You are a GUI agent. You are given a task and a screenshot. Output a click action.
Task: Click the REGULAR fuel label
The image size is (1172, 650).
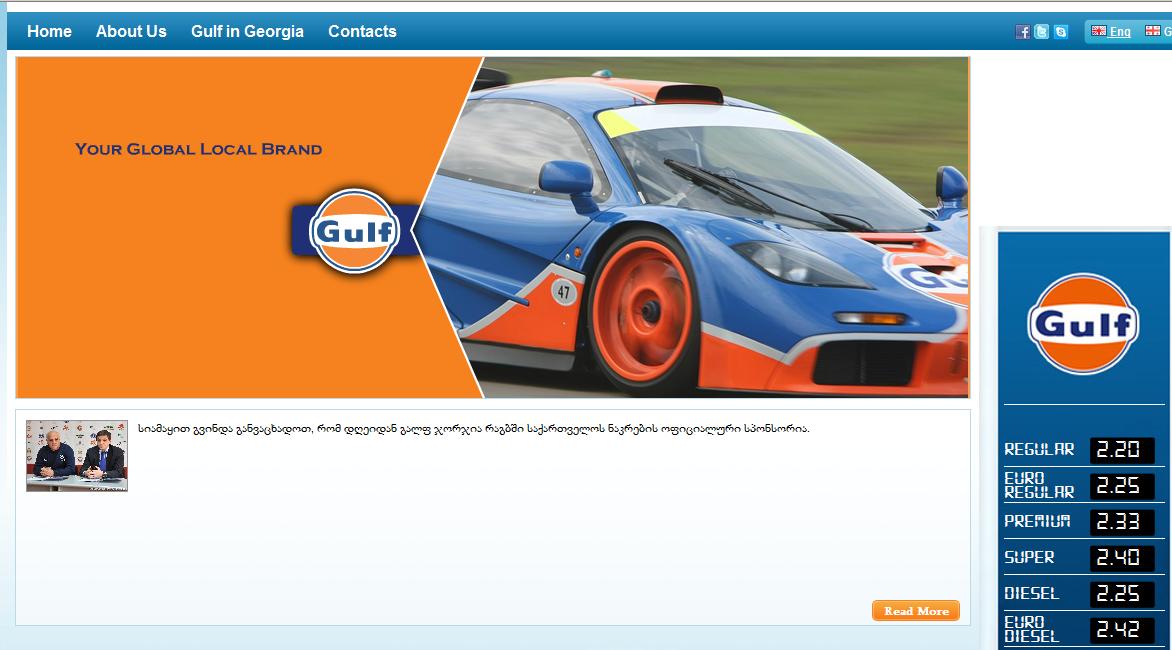tap(1039, 449)
